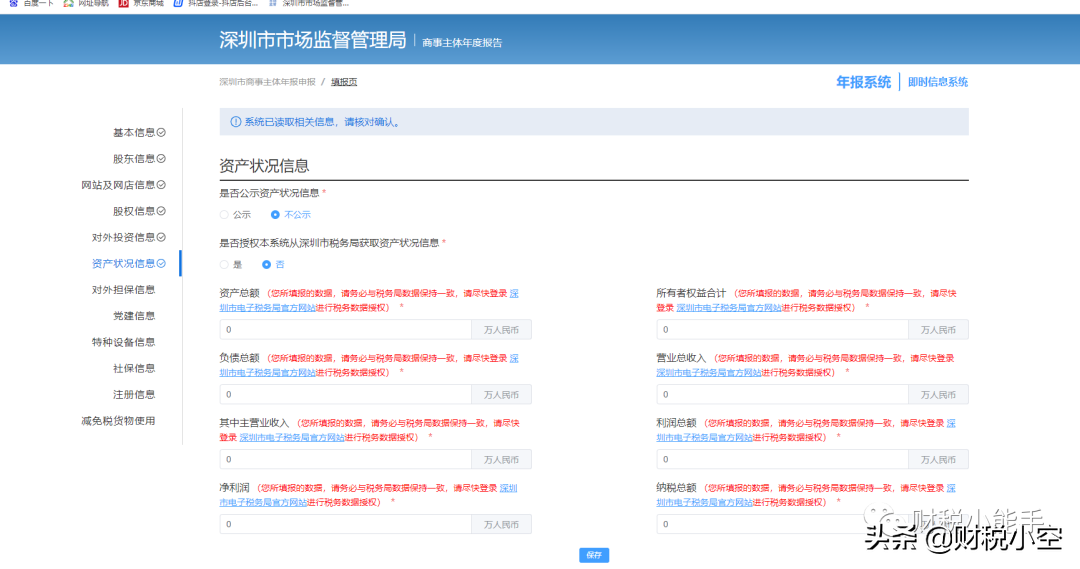Click check icon beside 资产状况信息
1080x569 pixels.
161,263
